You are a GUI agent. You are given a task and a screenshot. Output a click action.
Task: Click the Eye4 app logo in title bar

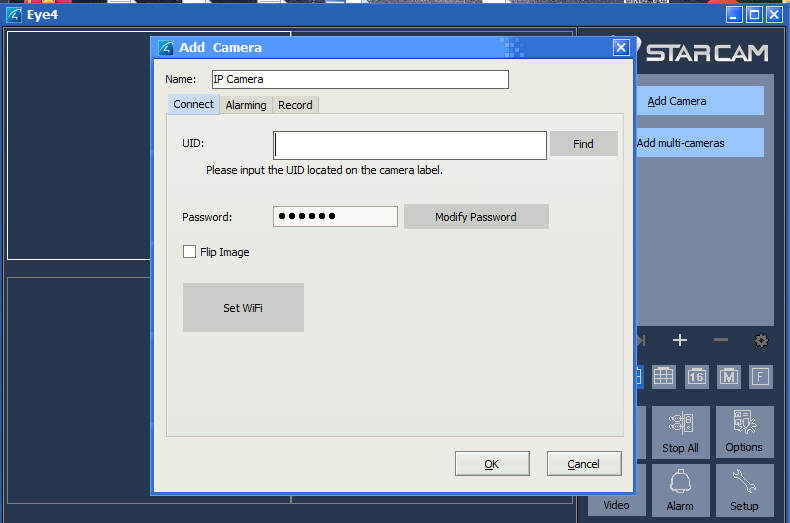point(14,15)
